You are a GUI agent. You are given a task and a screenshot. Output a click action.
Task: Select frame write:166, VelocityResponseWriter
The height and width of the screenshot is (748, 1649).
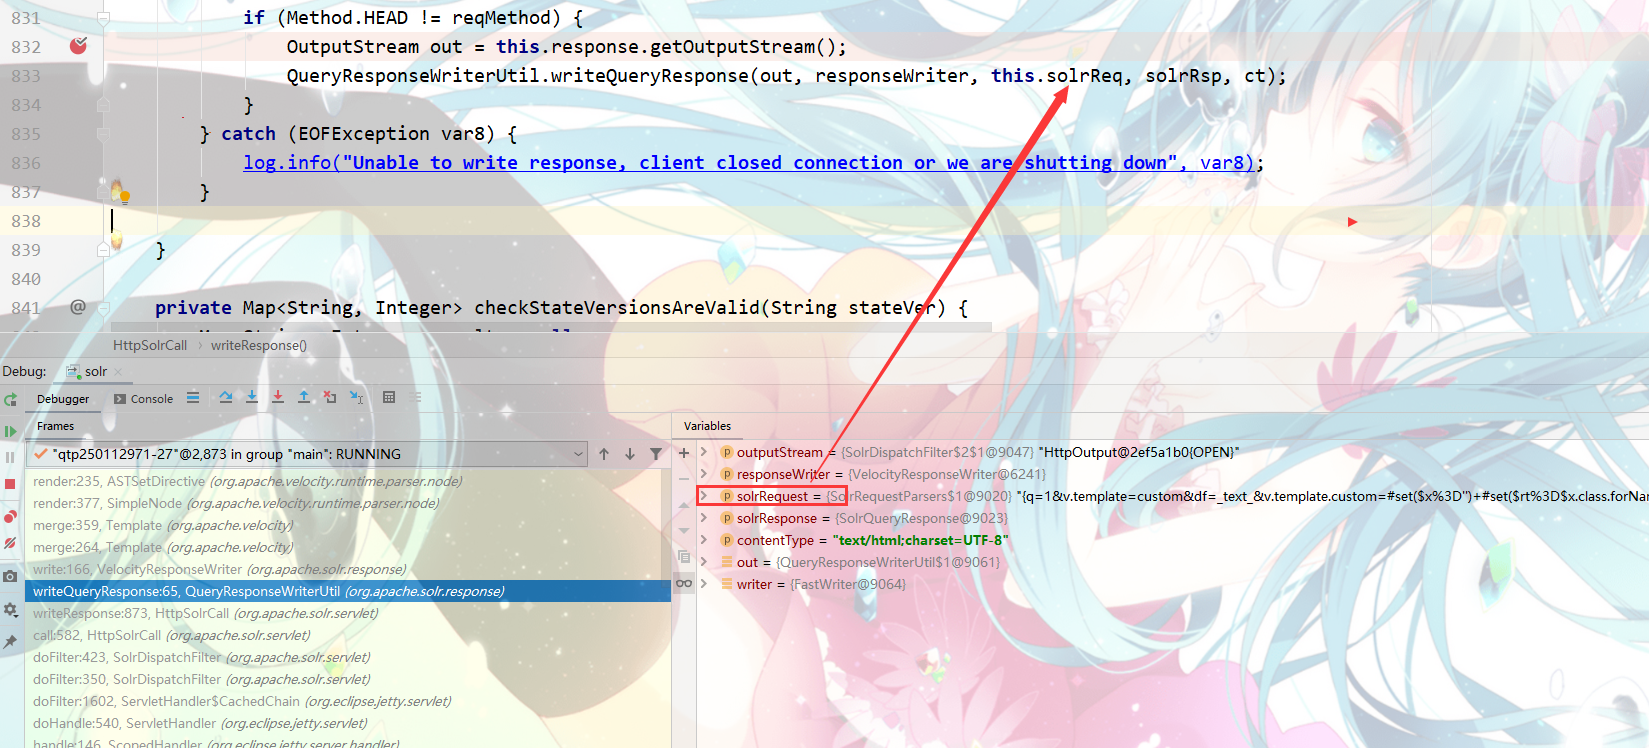[x=348, y=569]
